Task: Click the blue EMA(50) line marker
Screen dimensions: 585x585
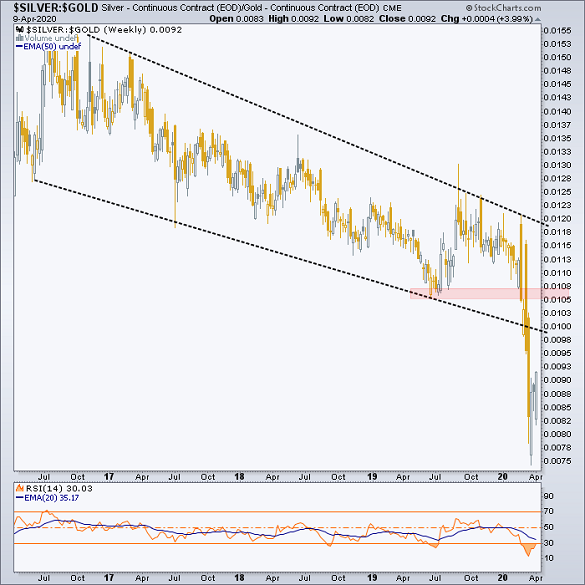Action: click(x=19, y=47)
